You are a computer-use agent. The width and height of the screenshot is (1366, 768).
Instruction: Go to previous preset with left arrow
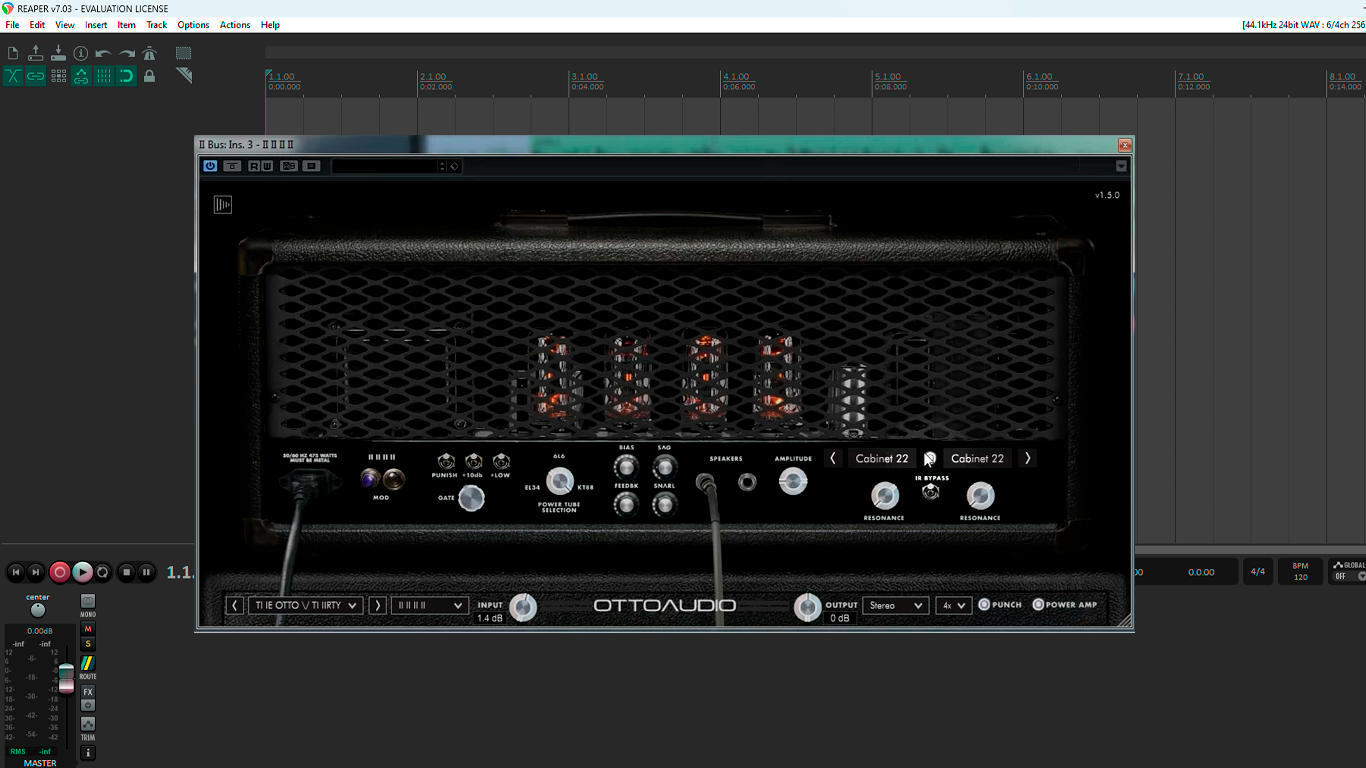point(235,605)
